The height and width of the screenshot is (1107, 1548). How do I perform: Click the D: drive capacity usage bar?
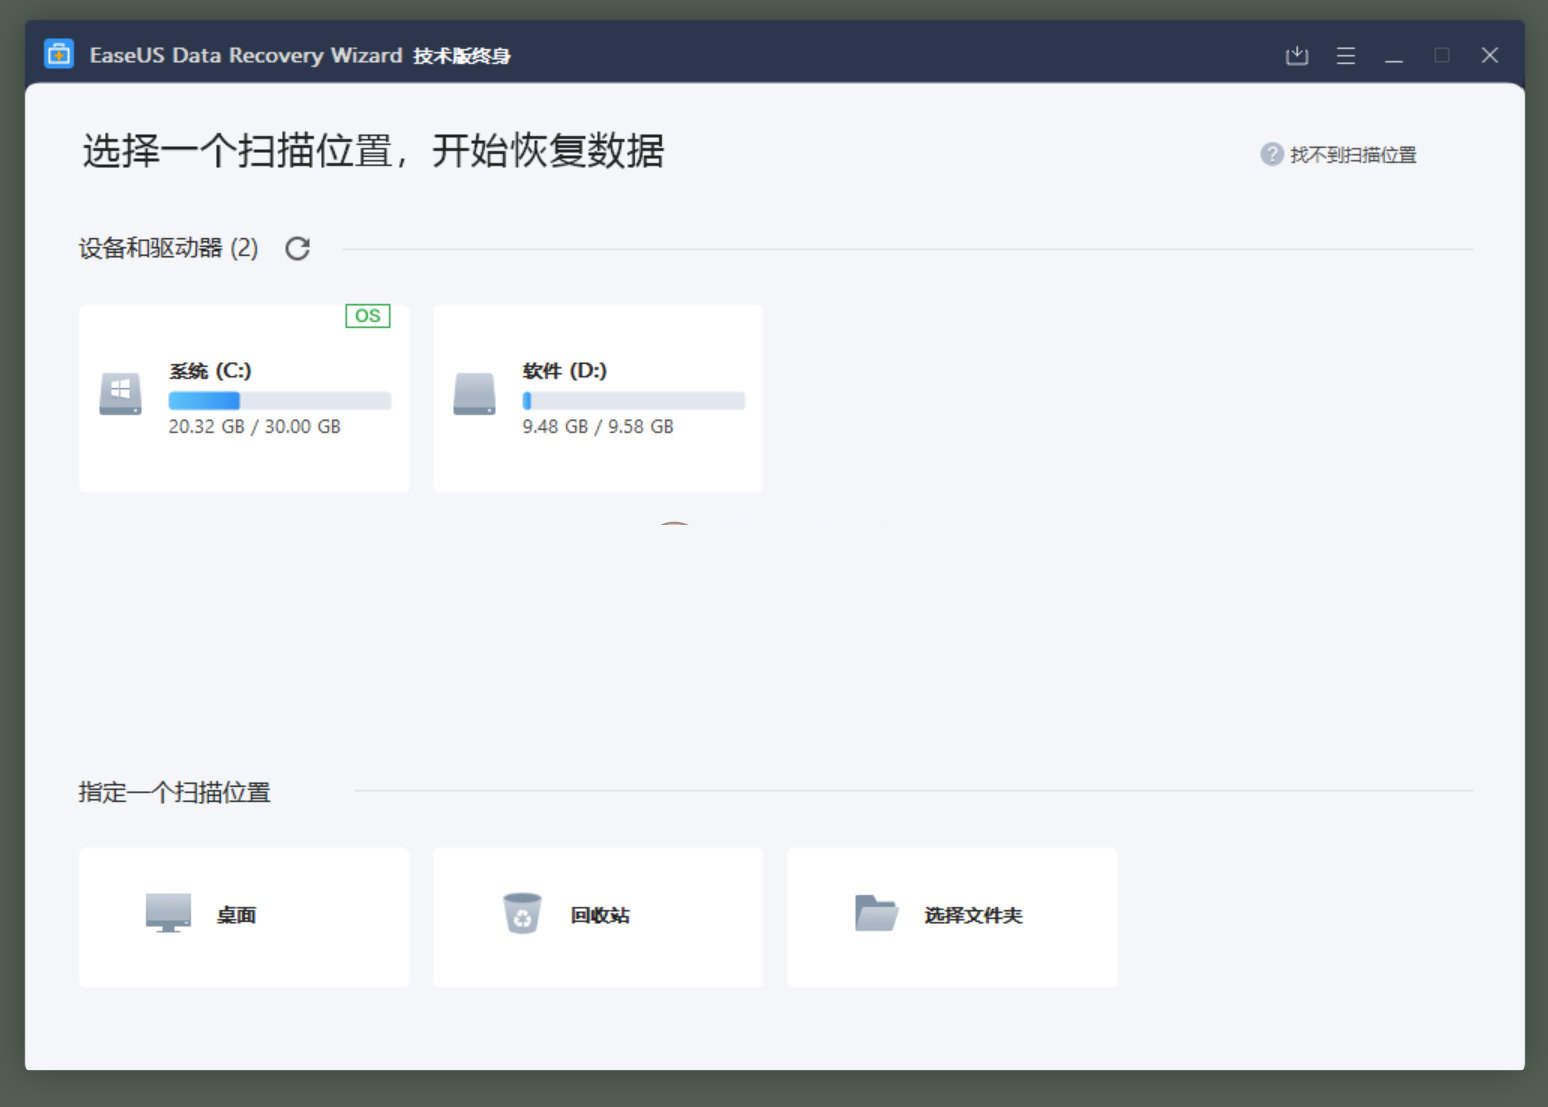pos(633,400)
